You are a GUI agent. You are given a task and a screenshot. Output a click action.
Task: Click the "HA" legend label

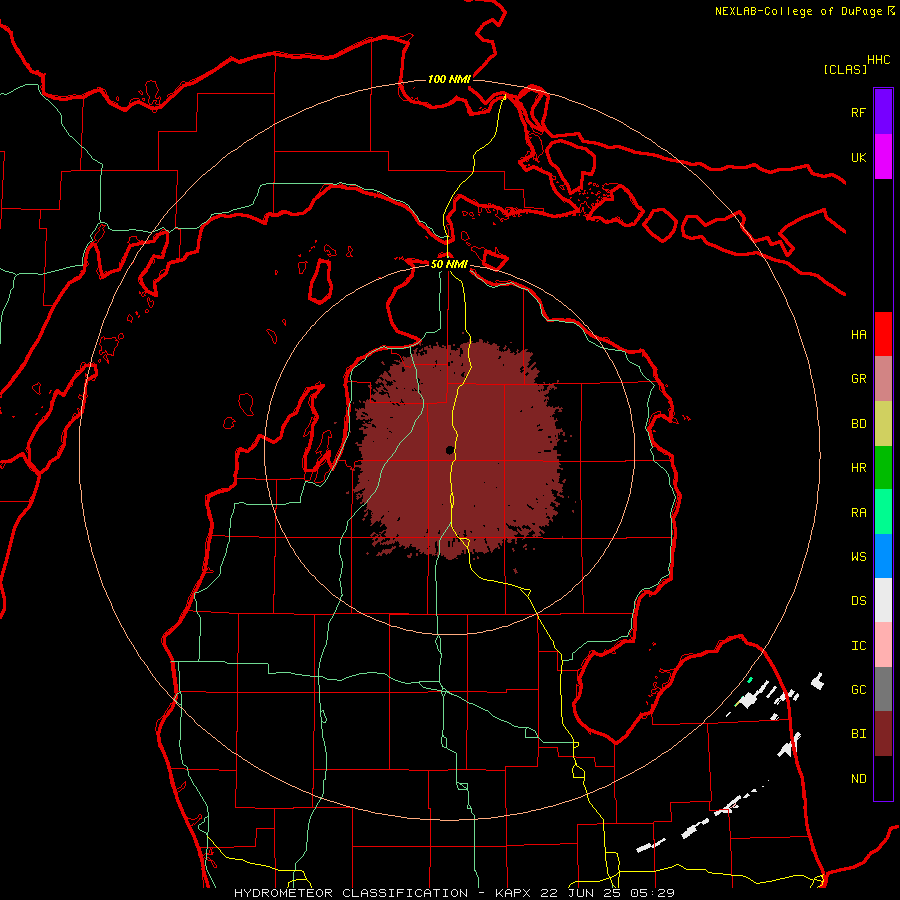pos(858,334)
